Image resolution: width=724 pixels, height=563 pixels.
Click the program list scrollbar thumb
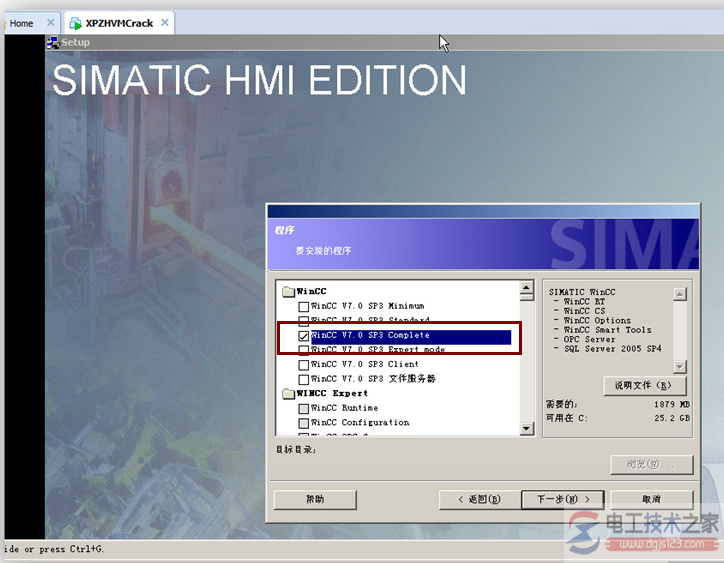pyautogui.click(x=526, y=297)
